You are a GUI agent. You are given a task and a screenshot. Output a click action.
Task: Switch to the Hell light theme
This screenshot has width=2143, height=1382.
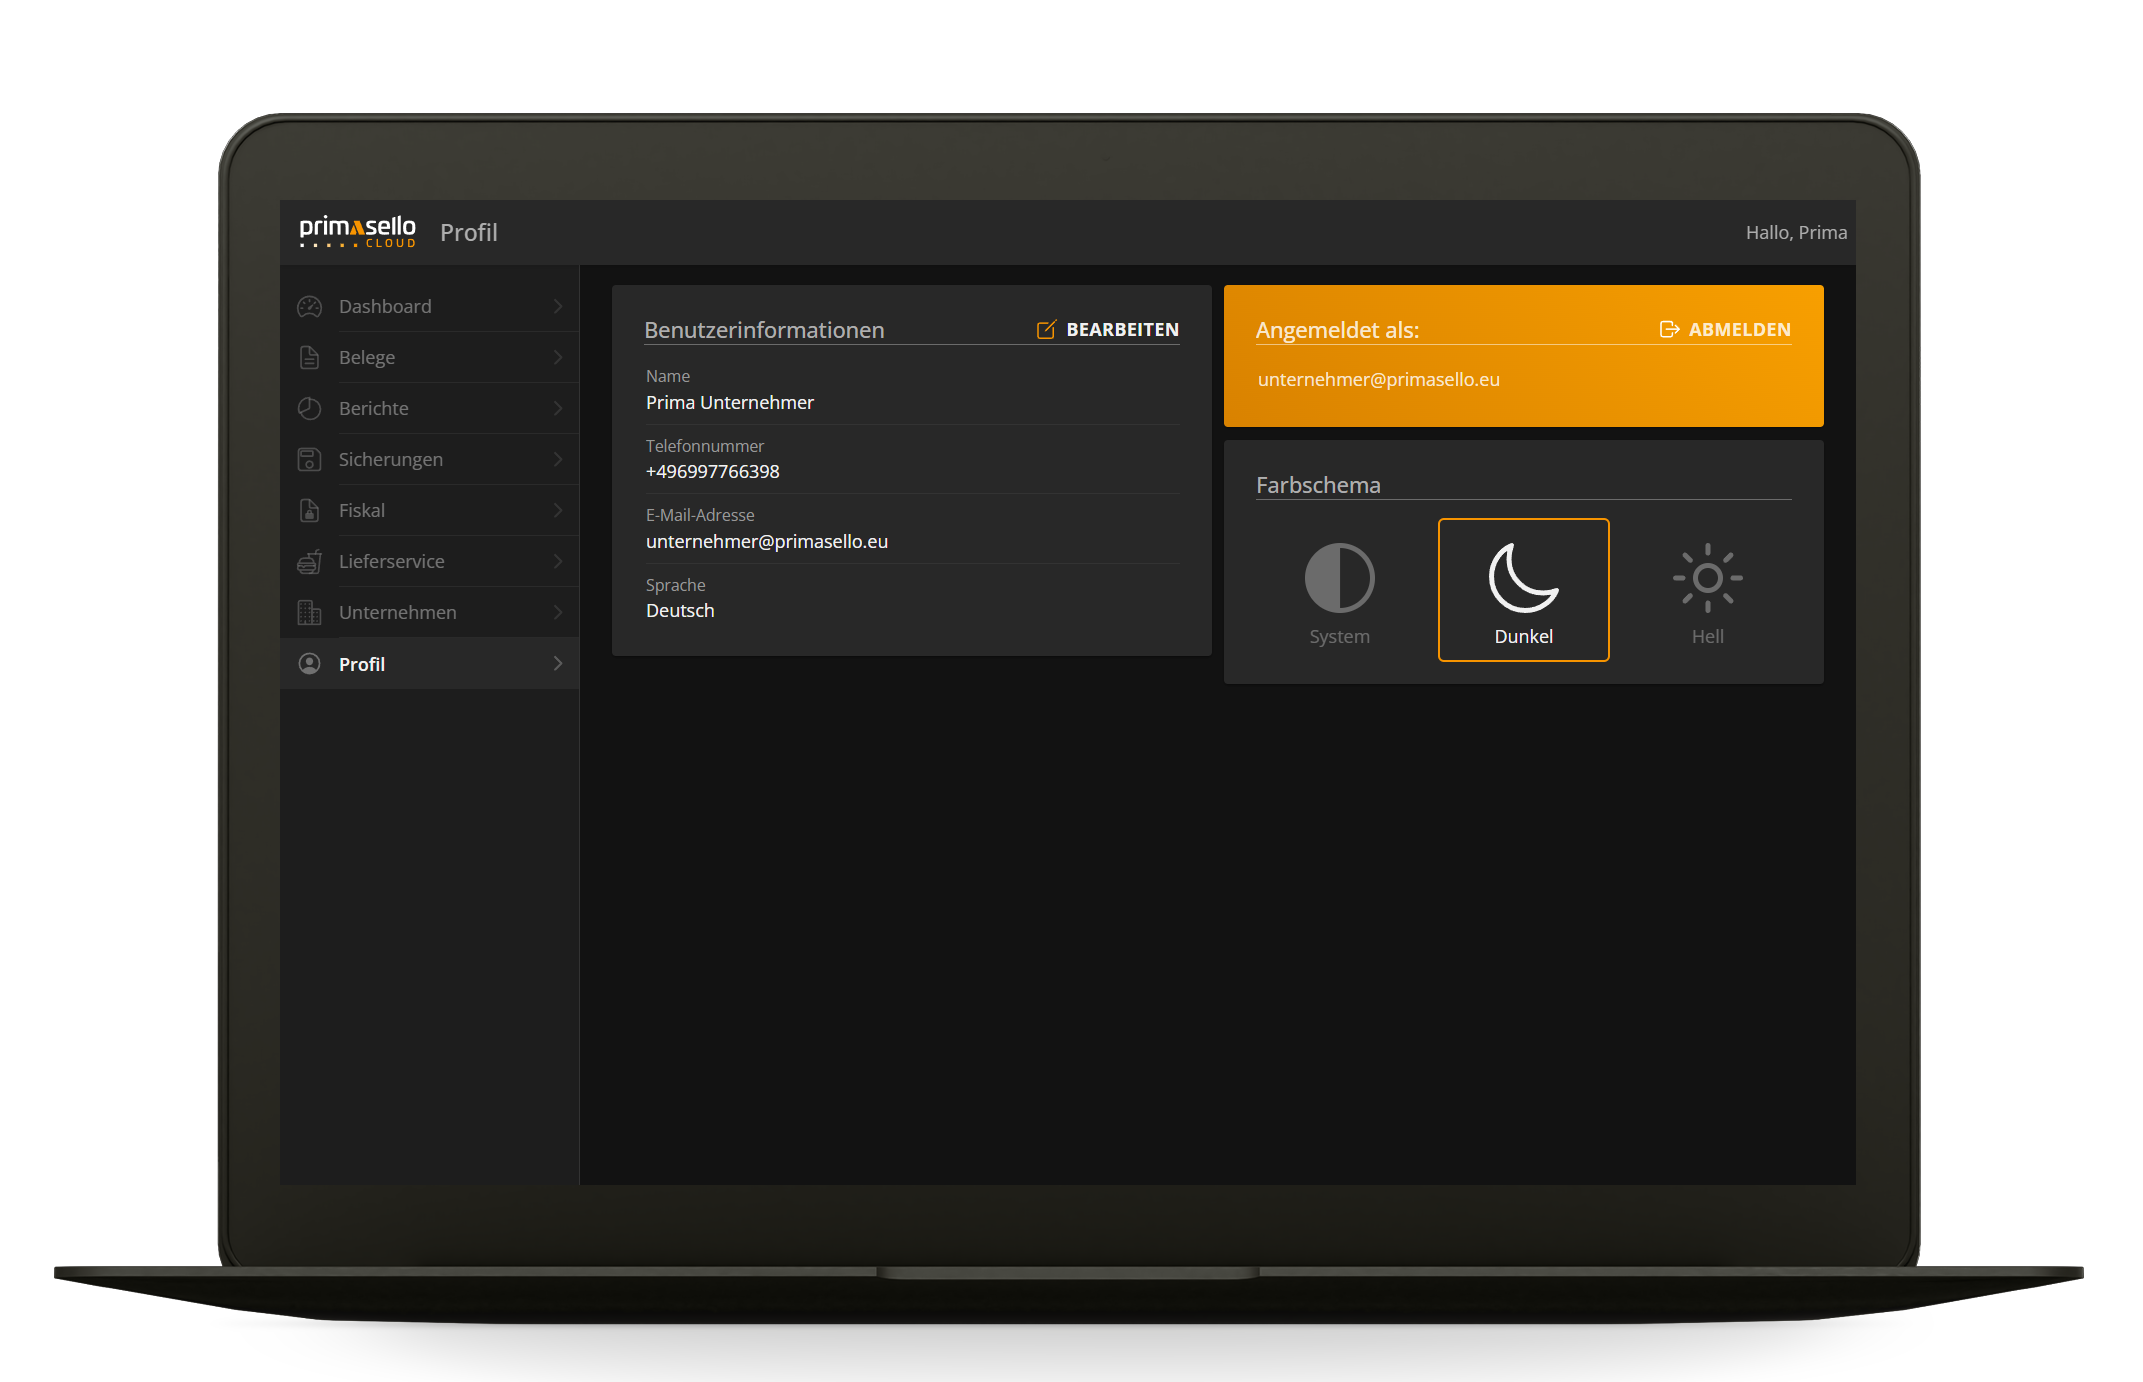[x=1707, y=591]
